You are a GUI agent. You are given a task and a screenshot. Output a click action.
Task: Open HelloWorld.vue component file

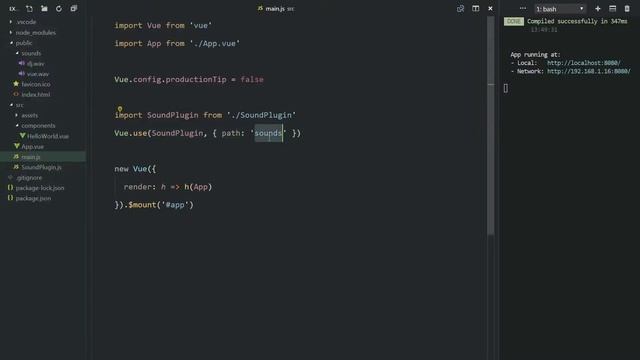48,136
